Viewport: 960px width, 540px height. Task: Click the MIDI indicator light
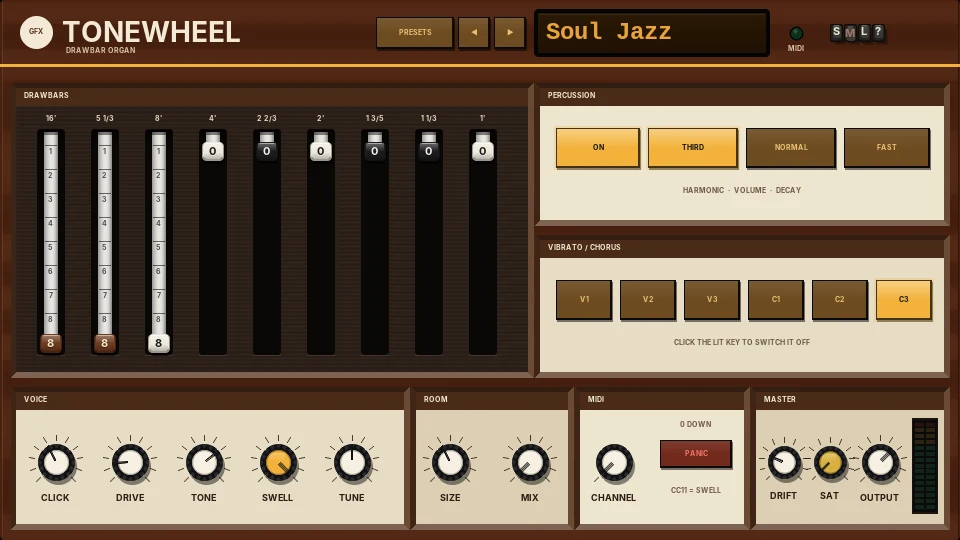click(796, 34)
